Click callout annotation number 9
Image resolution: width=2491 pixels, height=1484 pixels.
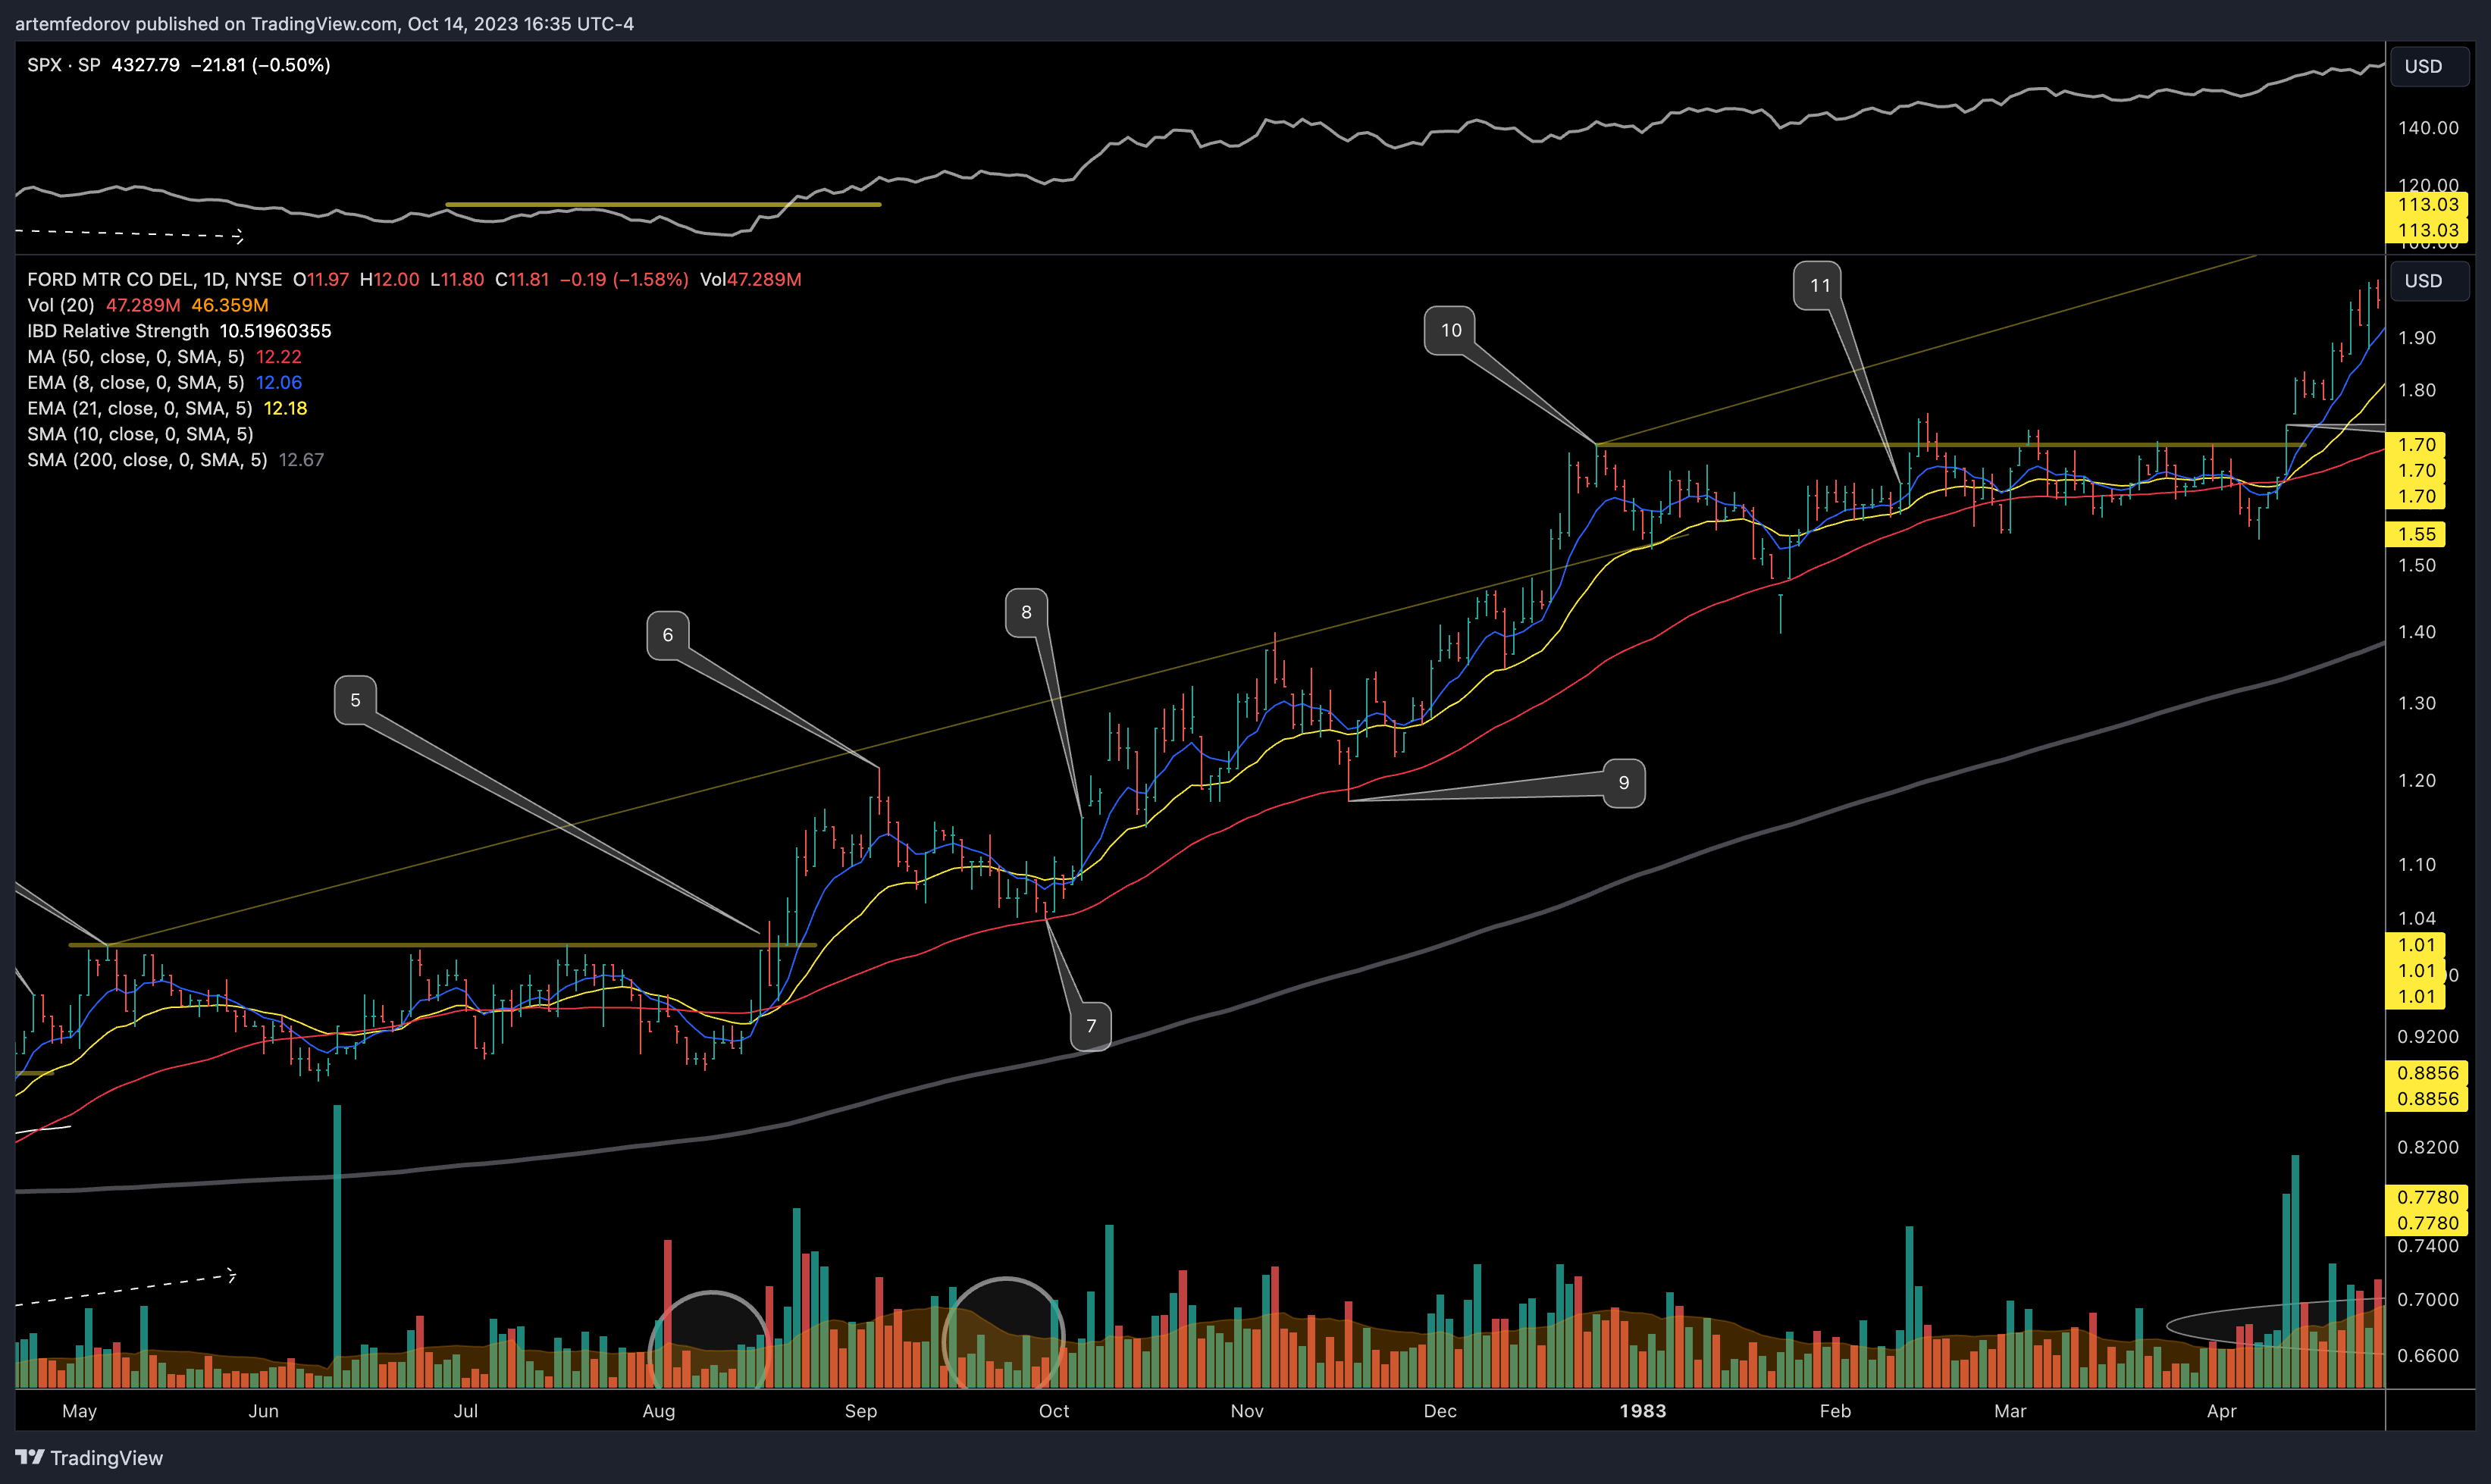point(1624,783)
